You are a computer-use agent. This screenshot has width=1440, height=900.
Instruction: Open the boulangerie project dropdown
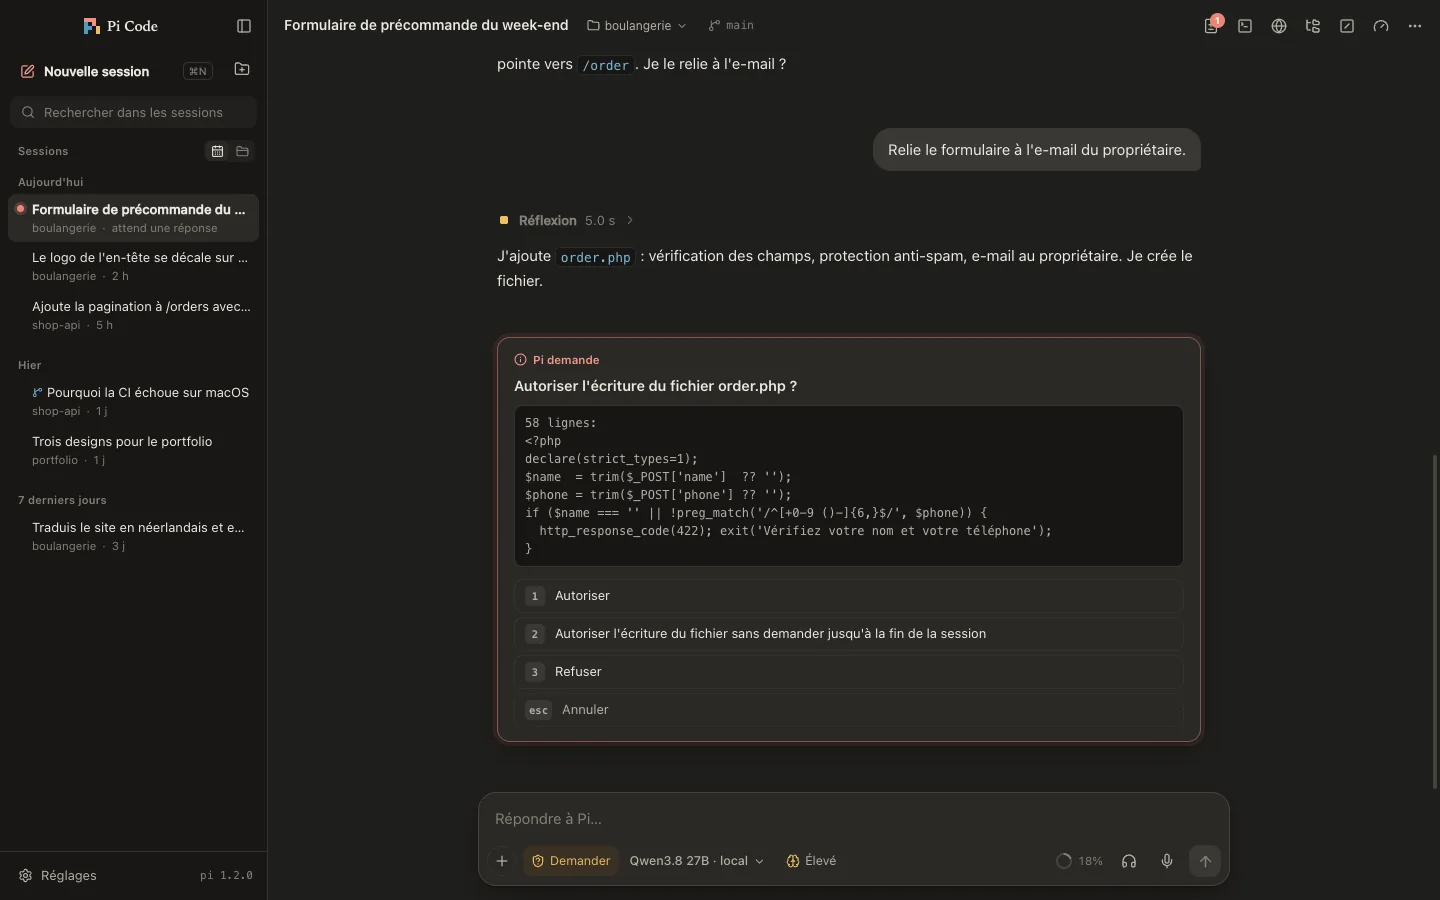(636, 26)
